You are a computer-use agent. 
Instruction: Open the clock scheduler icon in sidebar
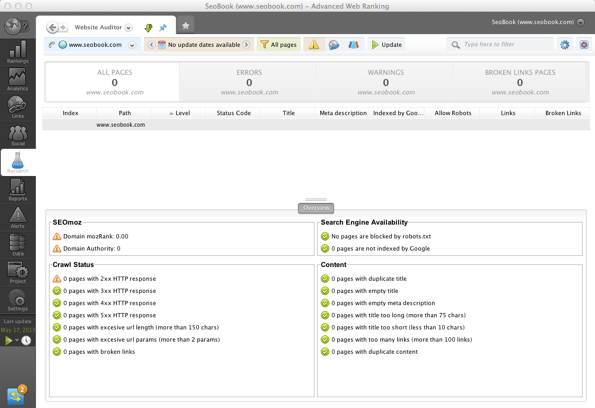(26, 340)
